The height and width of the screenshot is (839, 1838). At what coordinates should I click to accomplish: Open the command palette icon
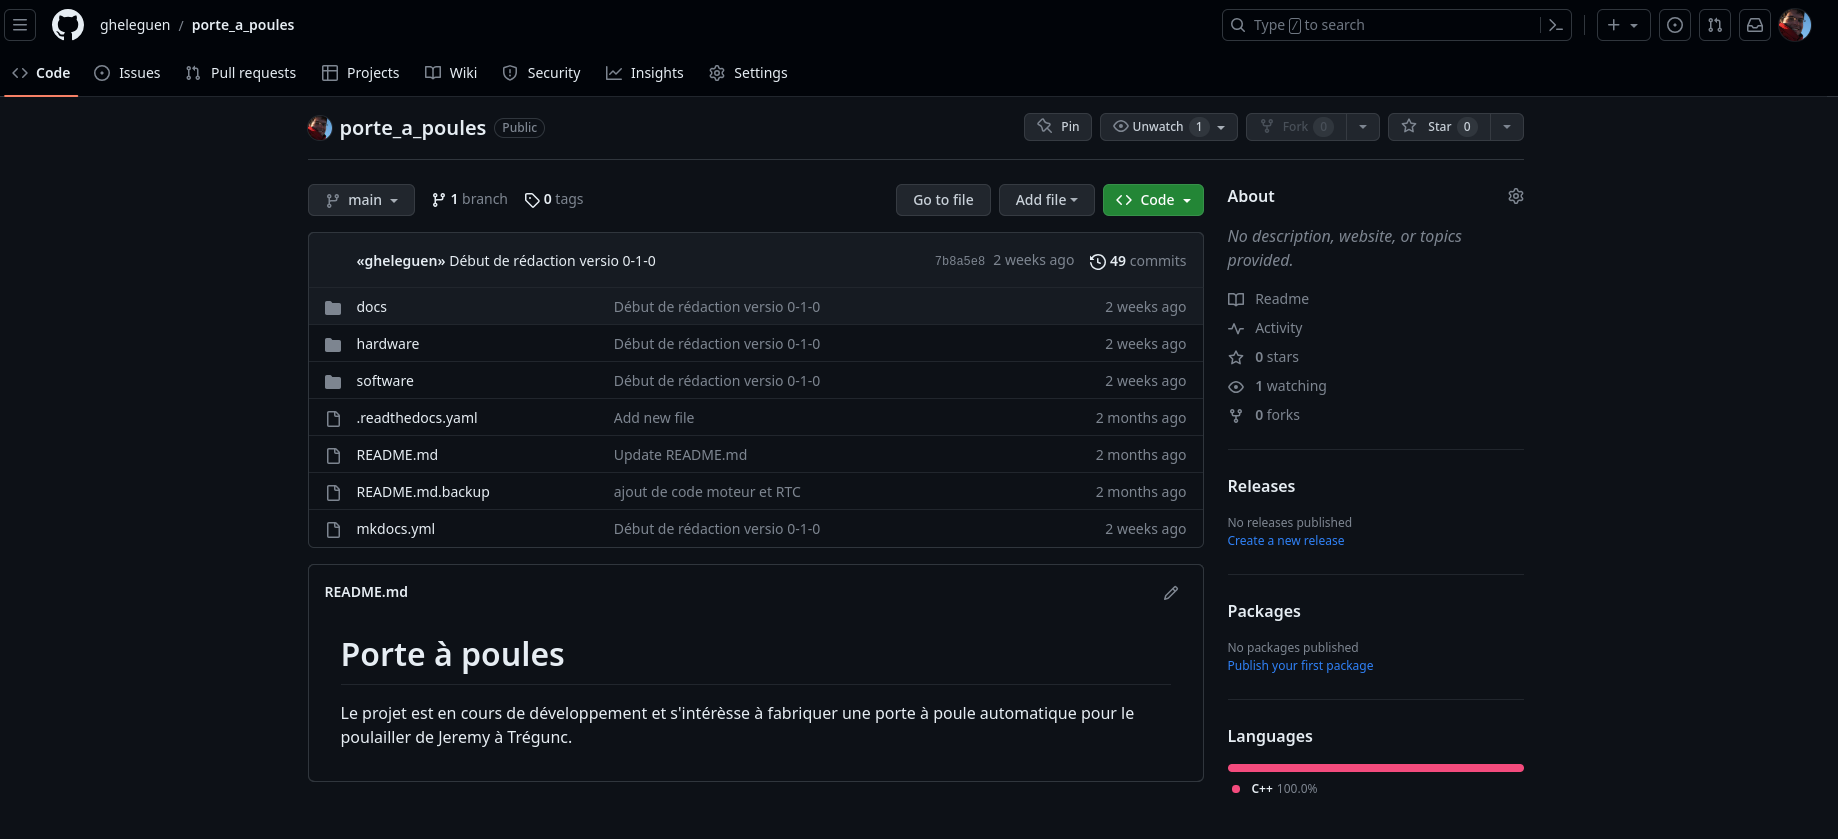(x=1556, y=25)
